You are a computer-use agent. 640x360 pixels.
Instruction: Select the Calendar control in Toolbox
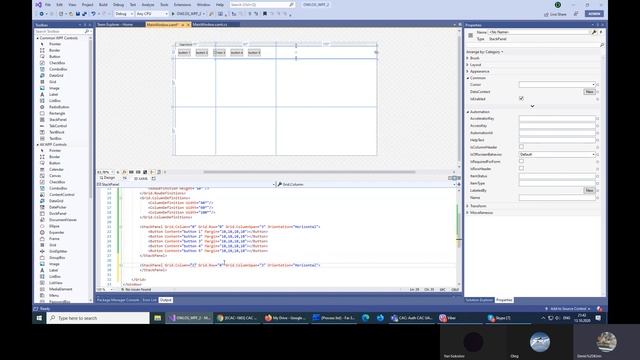pyautogui.click(x=56, y=169)
